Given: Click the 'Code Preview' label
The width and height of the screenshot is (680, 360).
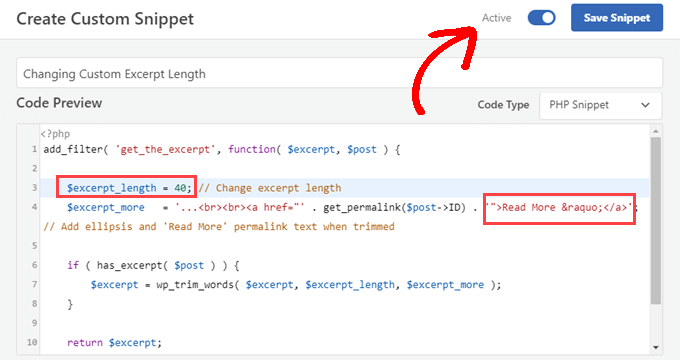Looking at the screenshot, I should pyautogui.click(x=59, y=103).
